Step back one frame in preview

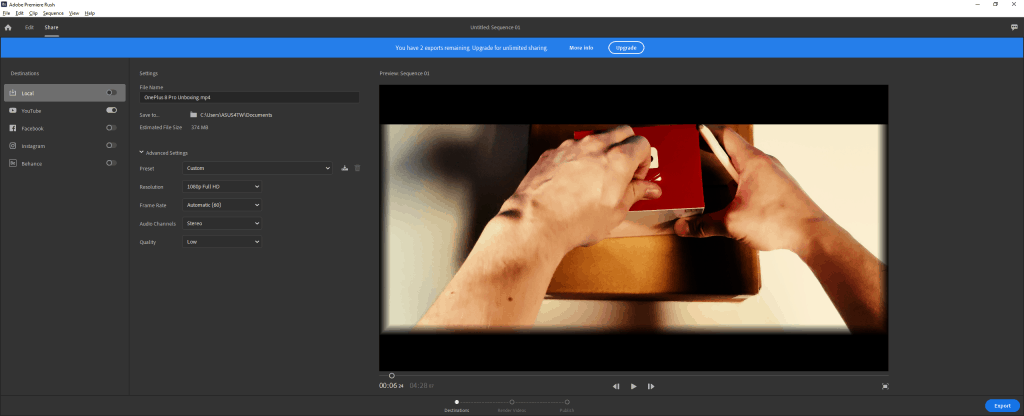(616, 387)
